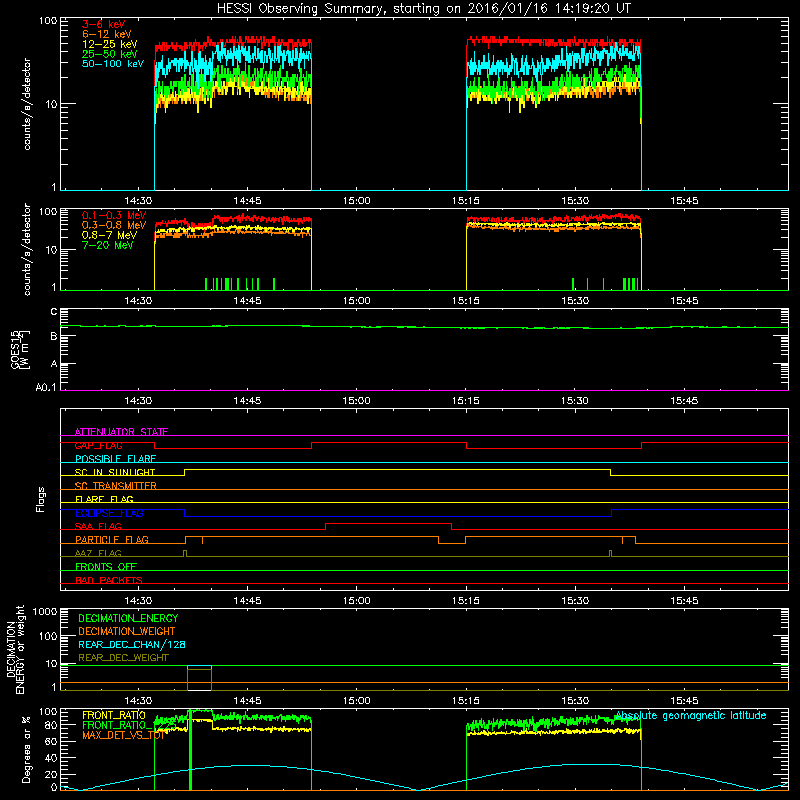Screen dimensions: 800x800
Task: Click the cyan geomagnetic latitude curve
Action: 424,778
